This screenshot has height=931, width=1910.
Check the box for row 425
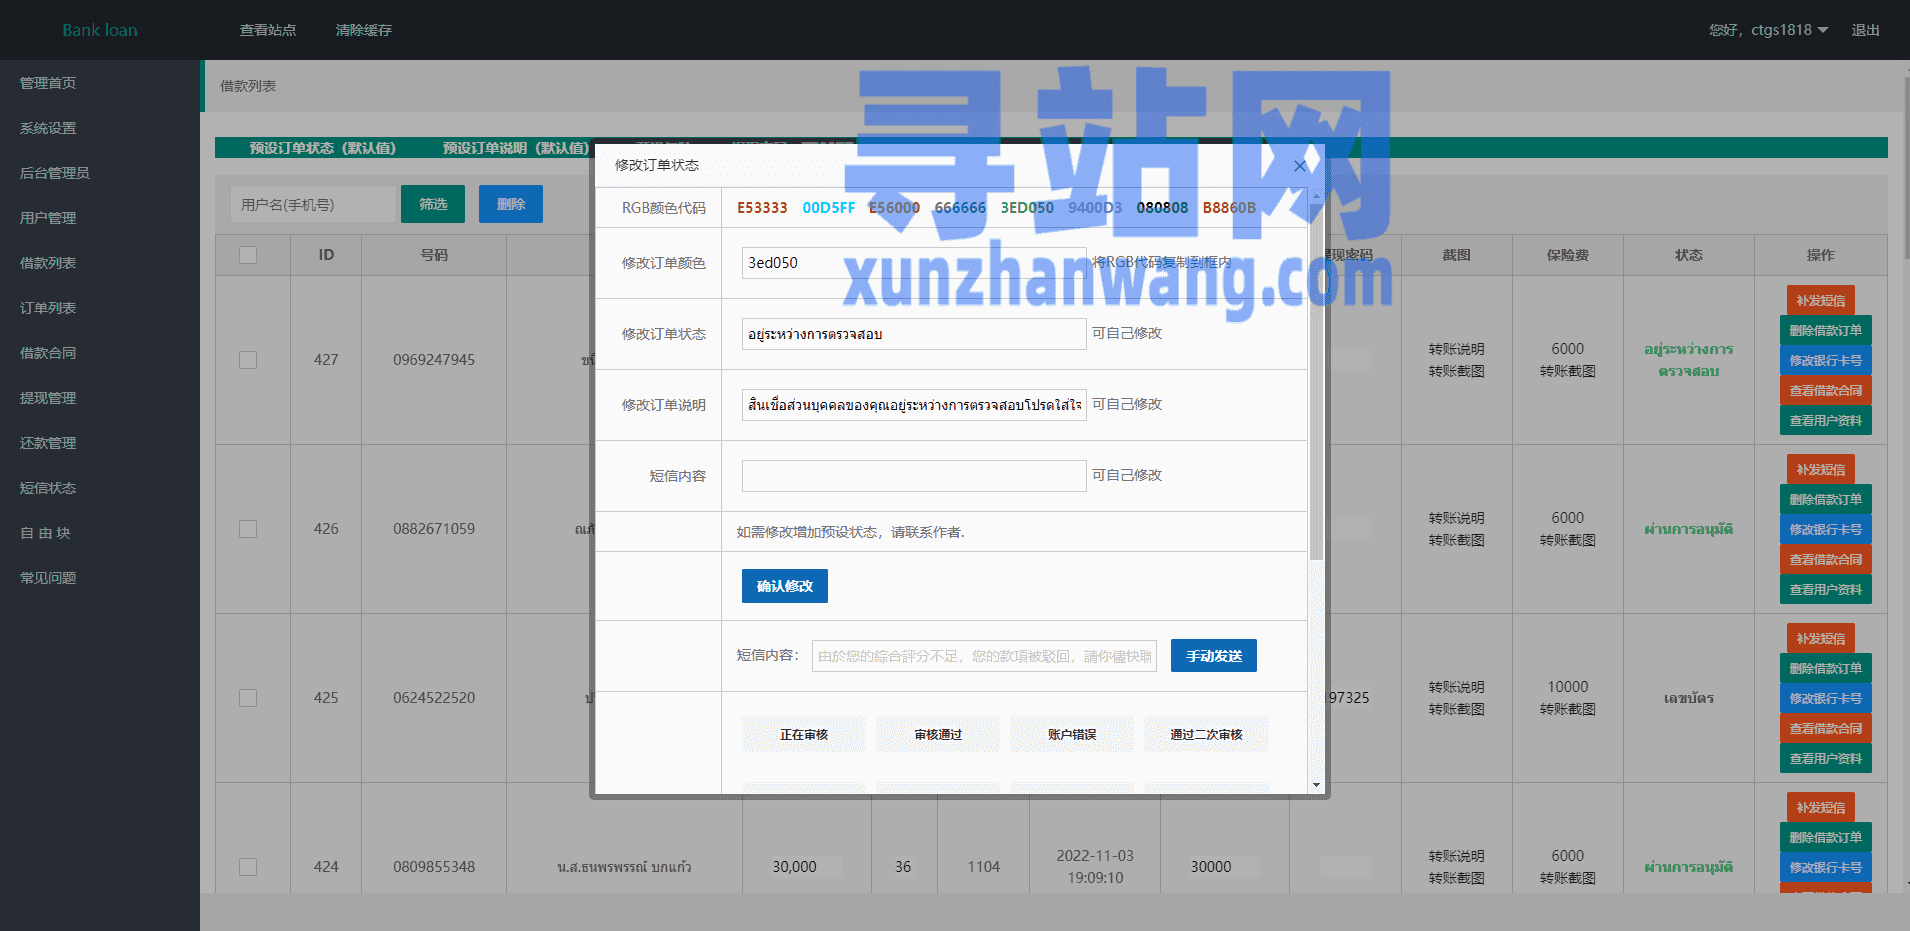248,698
